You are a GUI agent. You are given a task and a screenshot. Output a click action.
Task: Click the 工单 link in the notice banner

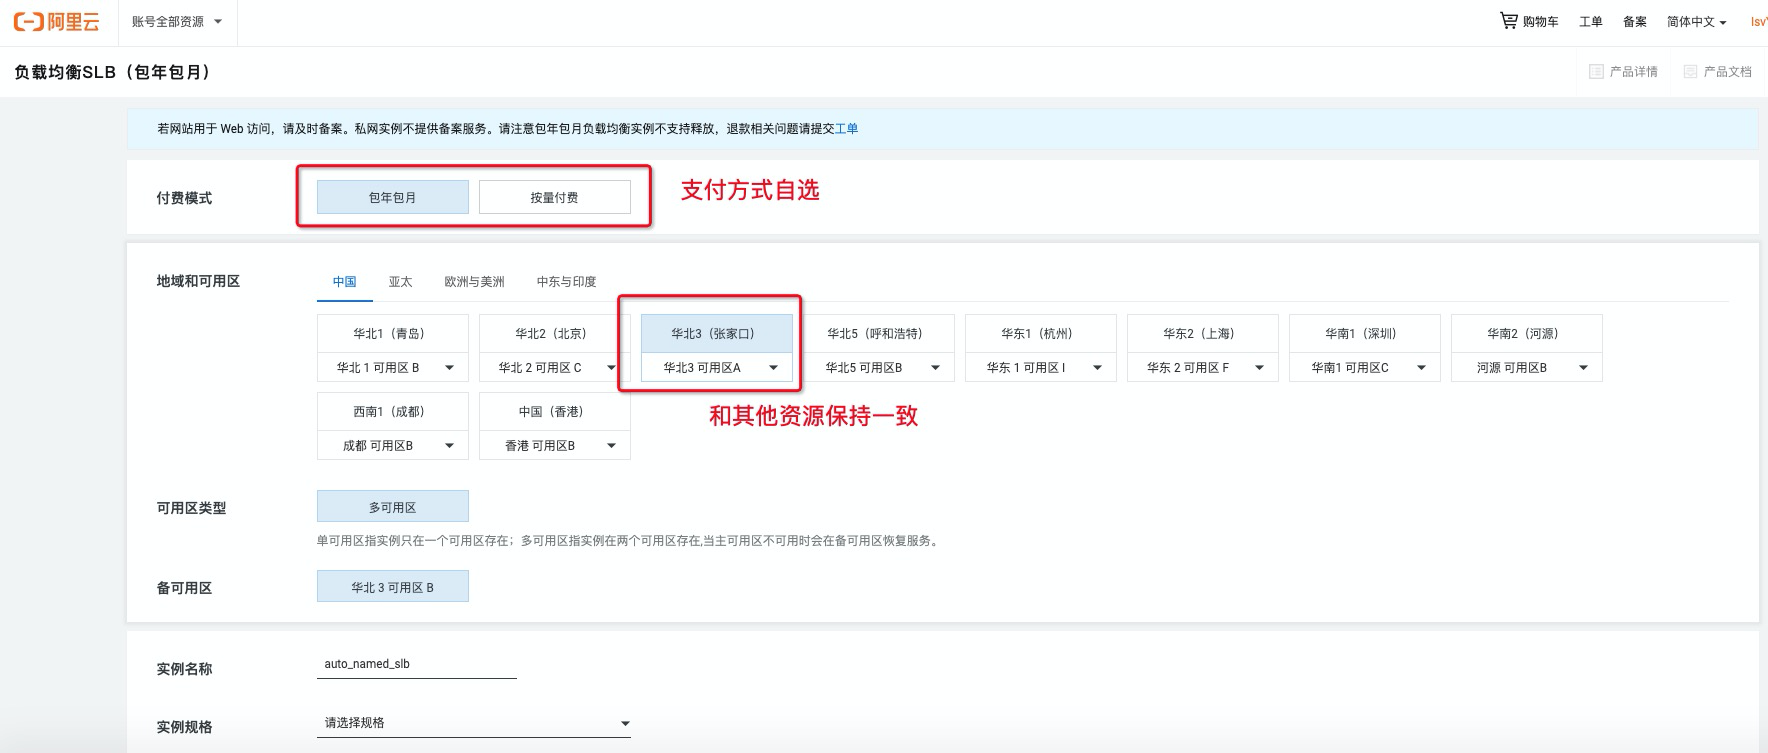point(846,129)
